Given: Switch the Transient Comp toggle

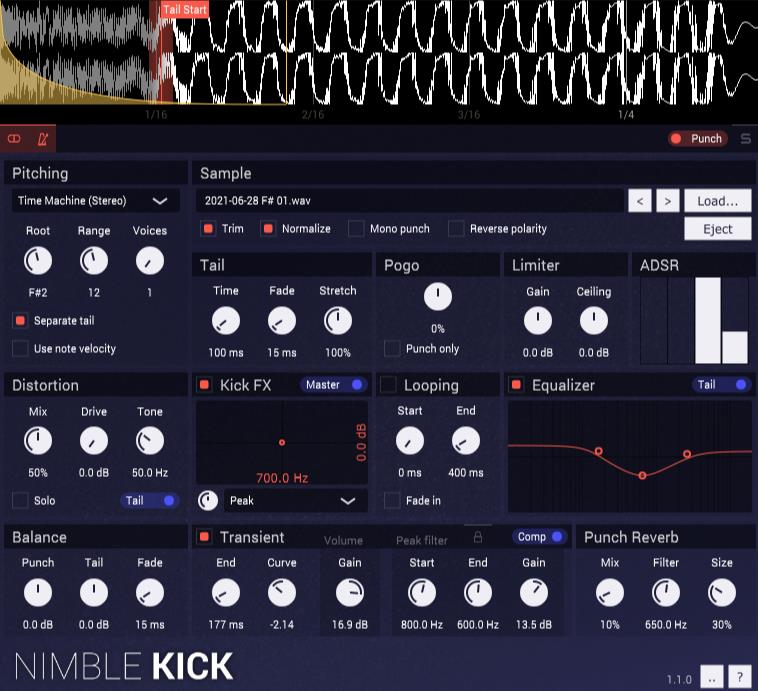Looking at the screenshot, I should click(x=539, y=537).
